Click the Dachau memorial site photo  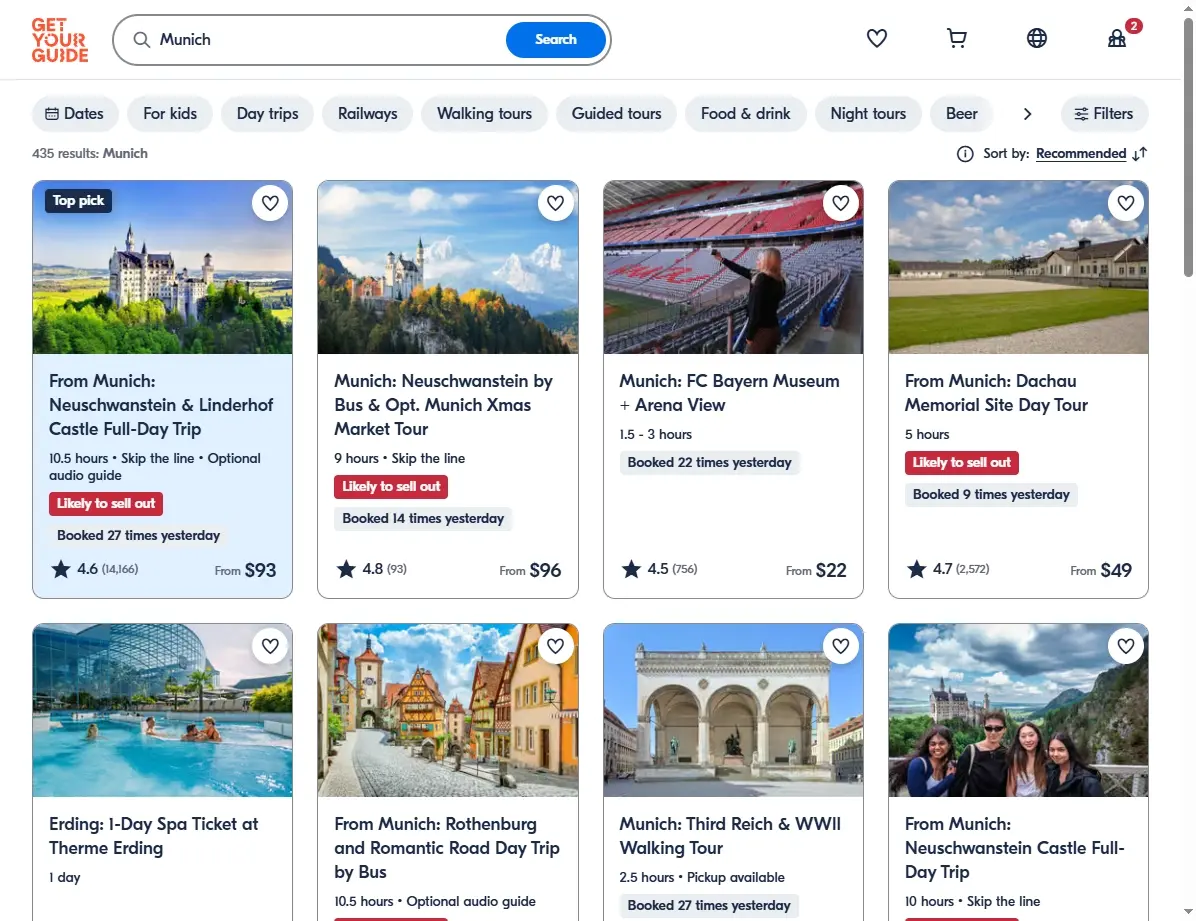(x=1018, y=267)
